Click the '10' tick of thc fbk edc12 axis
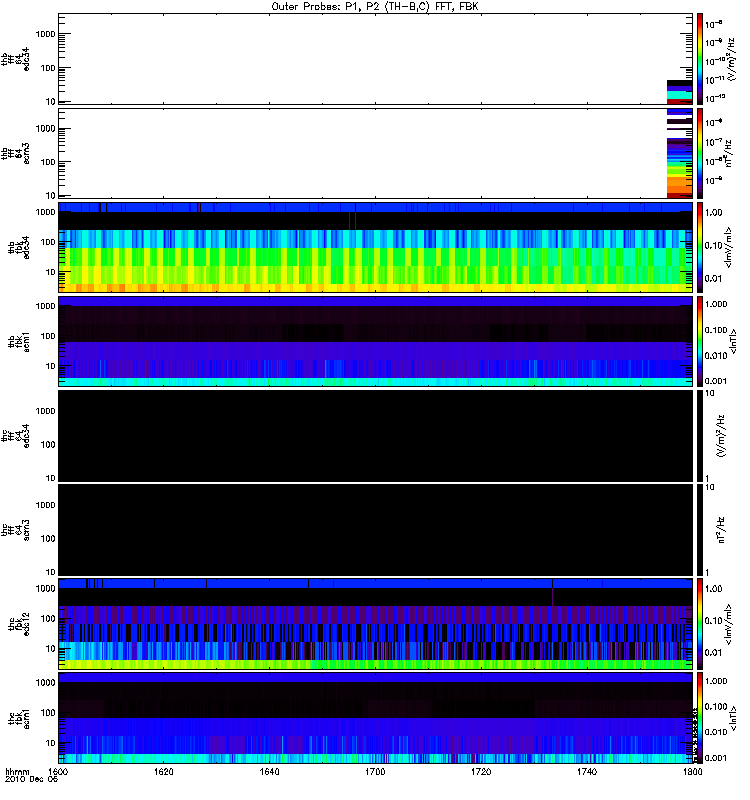Image resolution: width=750 pixels, height=800 pixels. (x=50, y=649)
